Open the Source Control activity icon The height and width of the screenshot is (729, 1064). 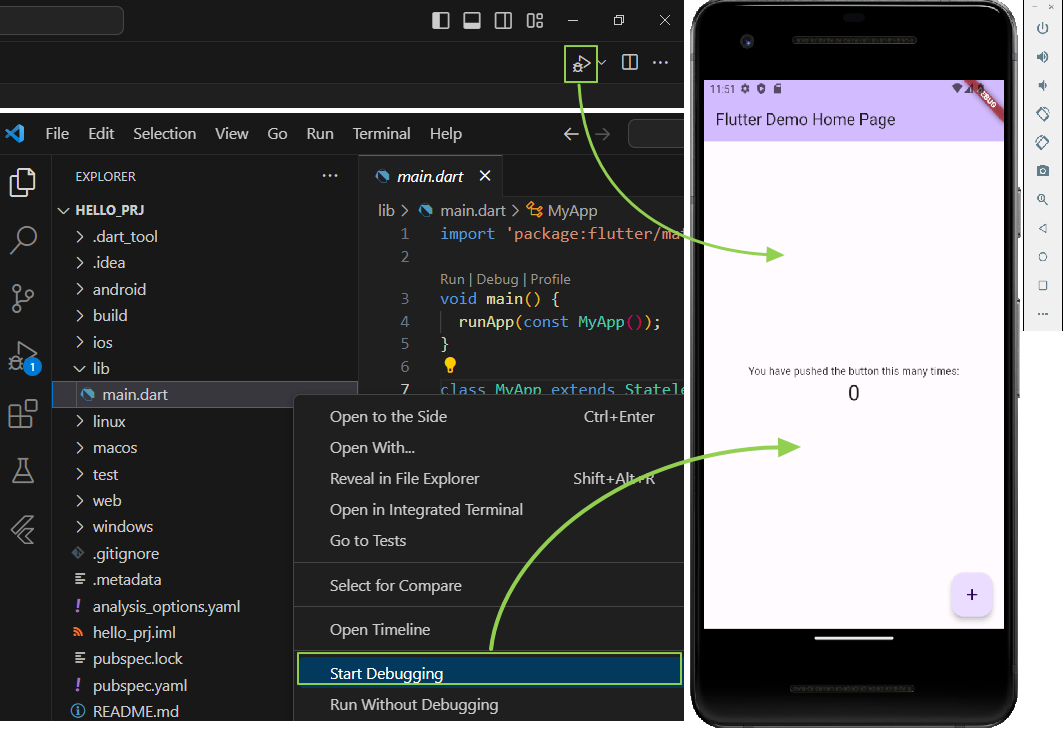click(22, 298)
